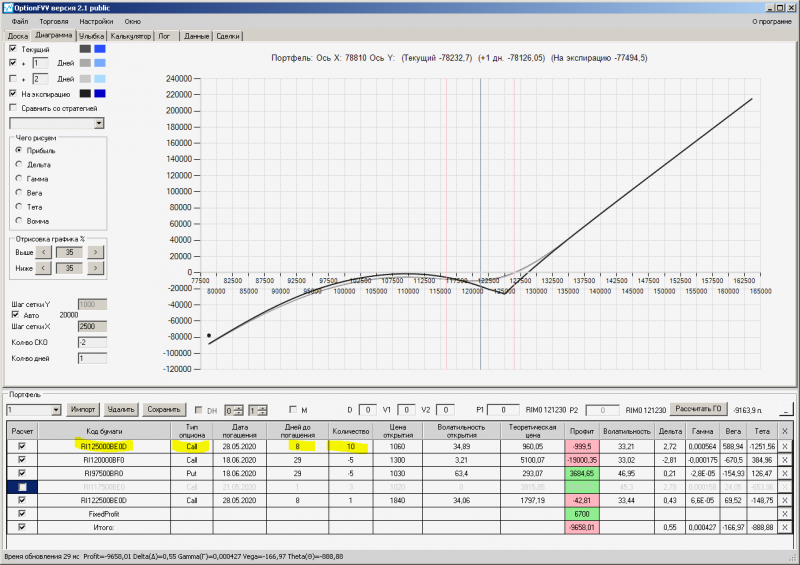Click the Профит column header
The width and height of the screenshot is (800, 565).
coord(582,431)
